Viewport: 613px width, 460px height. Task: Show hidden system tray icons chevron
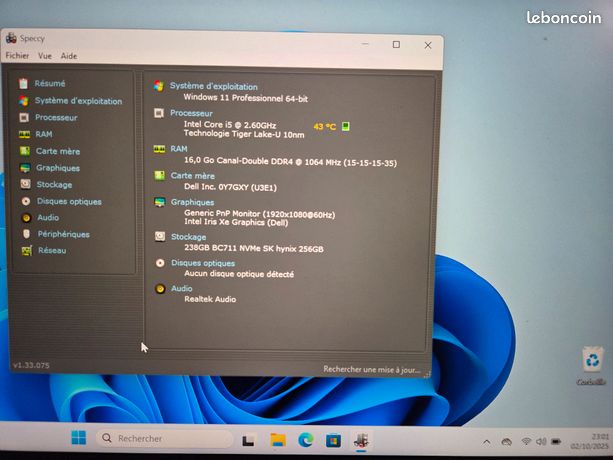point(485,441)
